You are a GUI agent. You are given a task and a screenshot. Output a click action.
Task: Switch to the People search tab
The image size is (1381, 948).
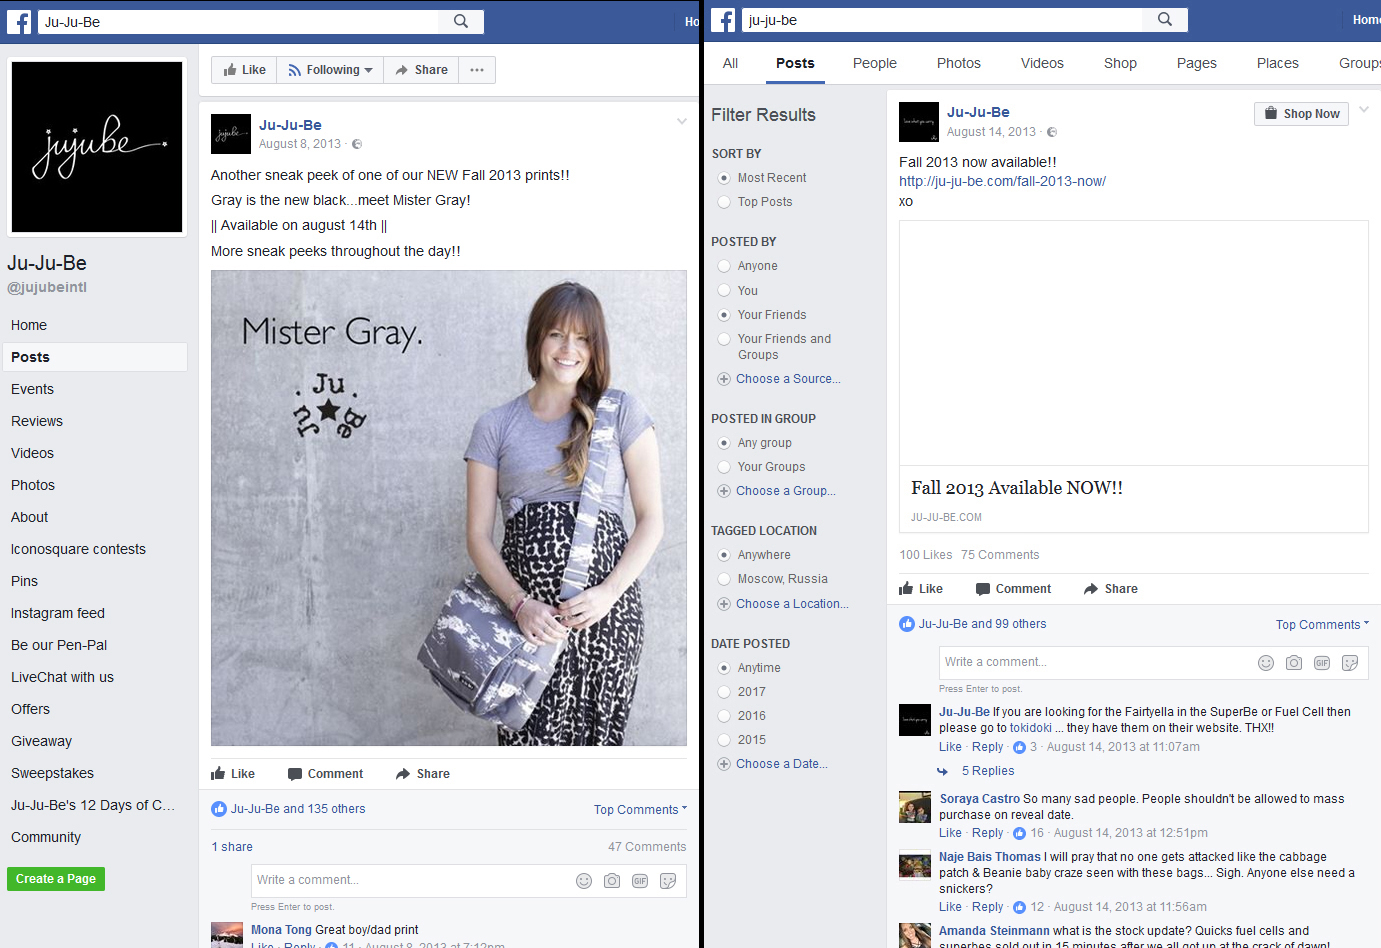875,63
